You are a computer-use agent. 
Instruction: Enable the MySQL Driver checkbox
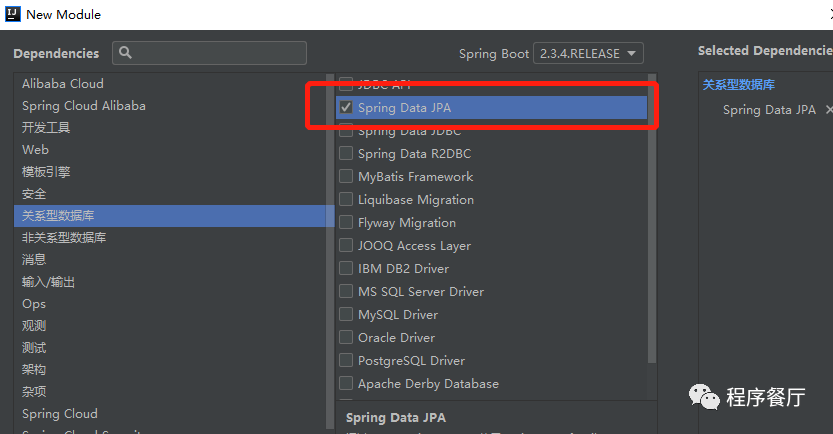click(x=346, y=314)
